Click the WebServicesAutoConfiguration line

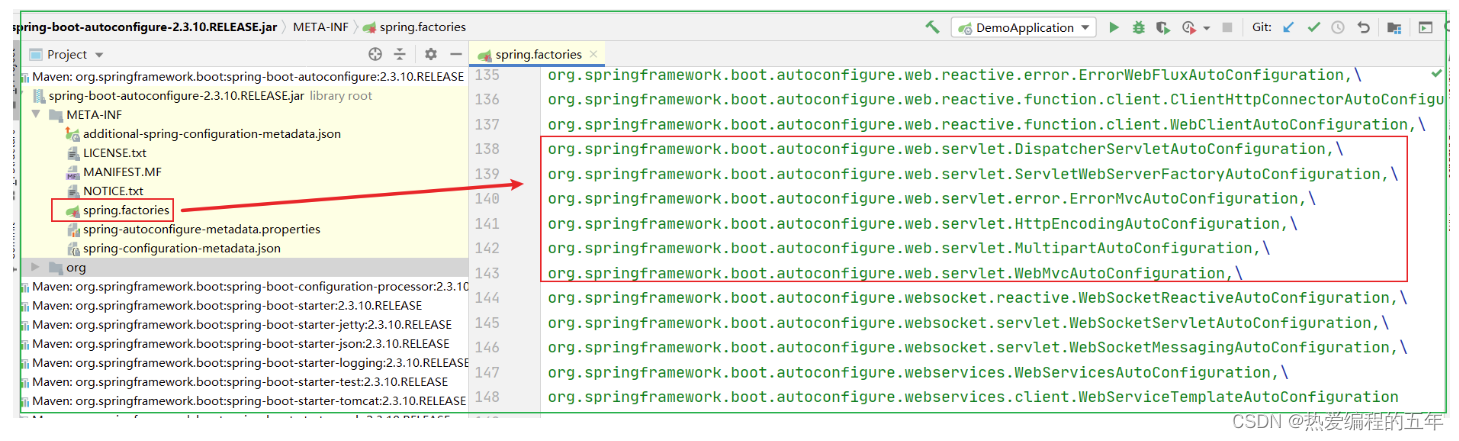tap(918, 372)
